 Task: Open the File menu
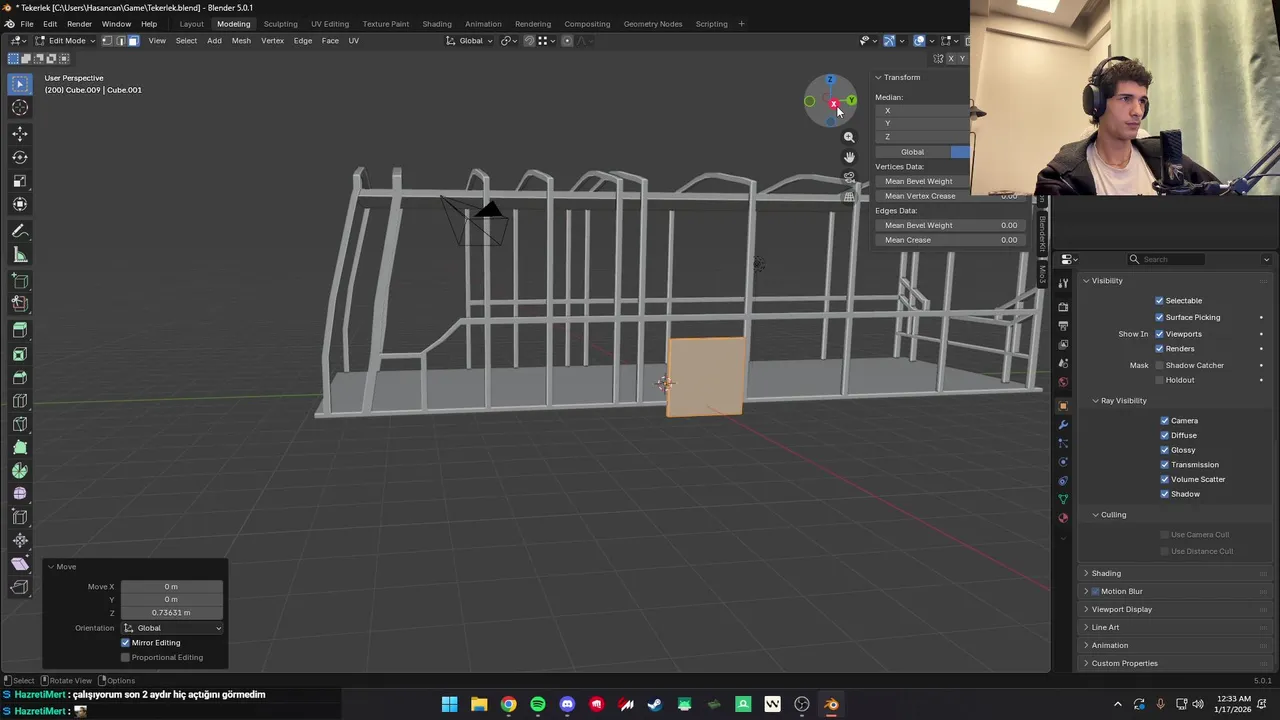[27, 24]
